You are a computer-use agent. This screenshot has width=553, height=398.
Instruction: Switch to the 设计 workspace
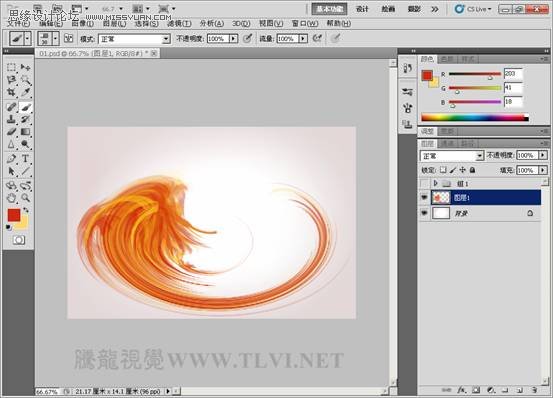coord(362,9)
